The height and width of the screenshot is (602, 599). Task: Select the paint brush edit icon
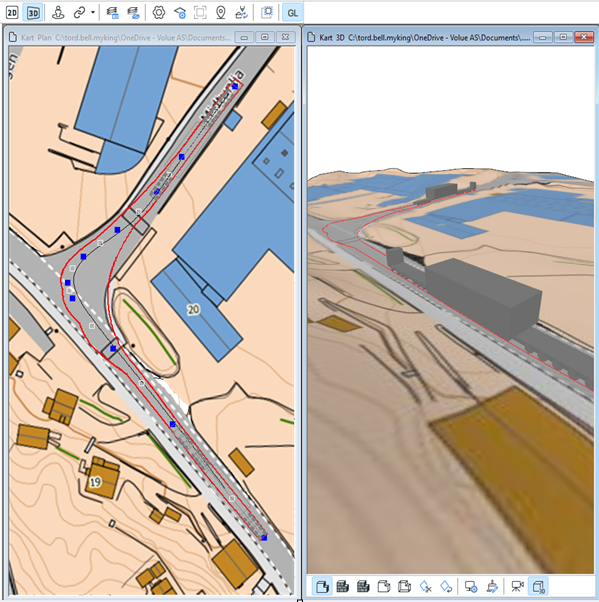pos(492,586)
